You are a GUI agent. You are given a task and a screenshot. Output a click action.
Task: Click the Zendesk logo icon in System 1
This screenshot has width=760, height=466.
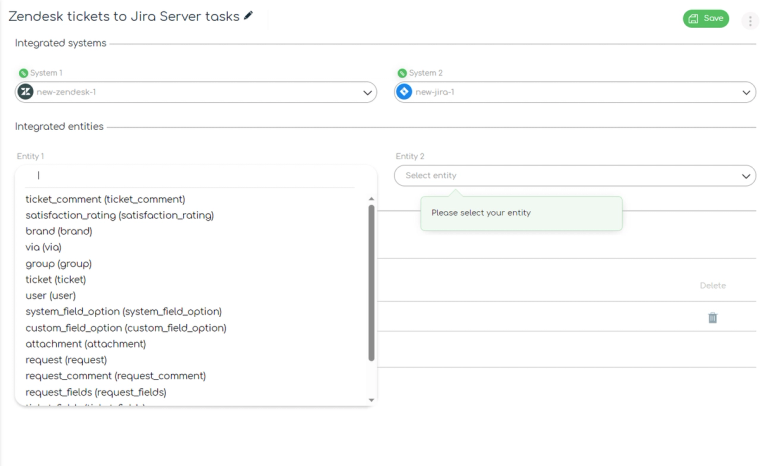coord(26,92)
